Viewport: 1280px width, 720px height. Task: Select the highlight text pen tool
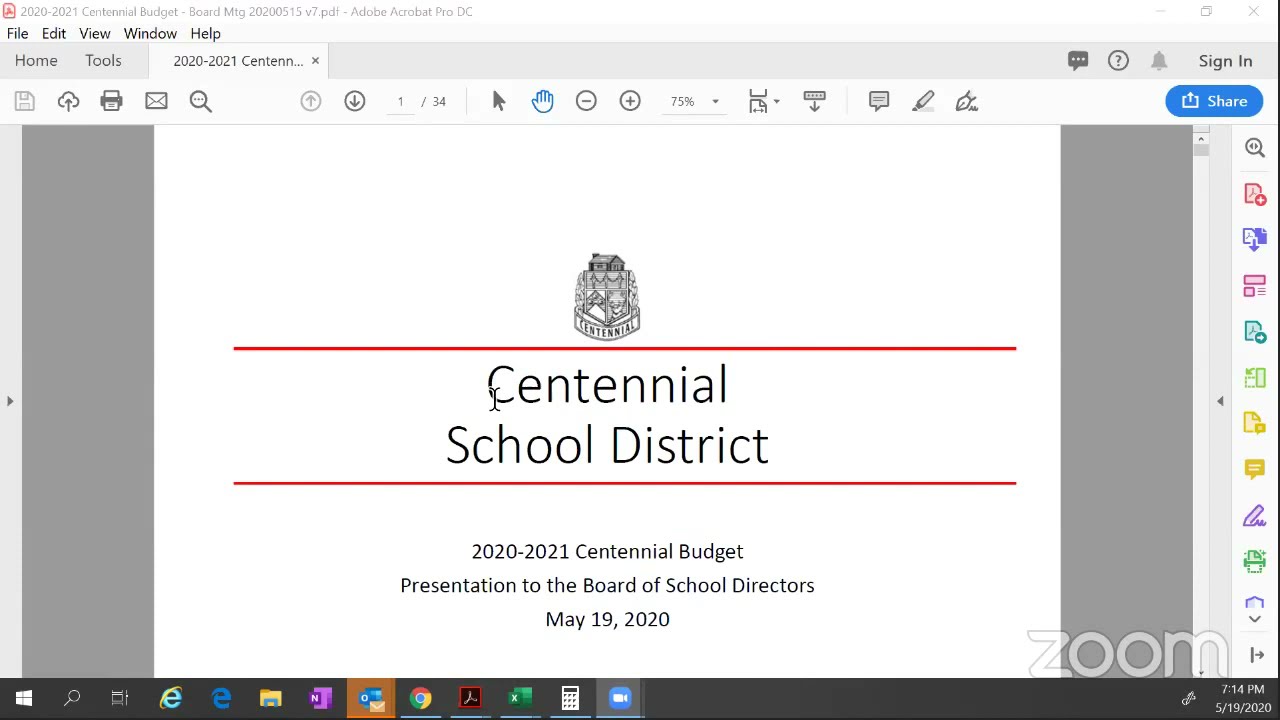click(923, 101)
